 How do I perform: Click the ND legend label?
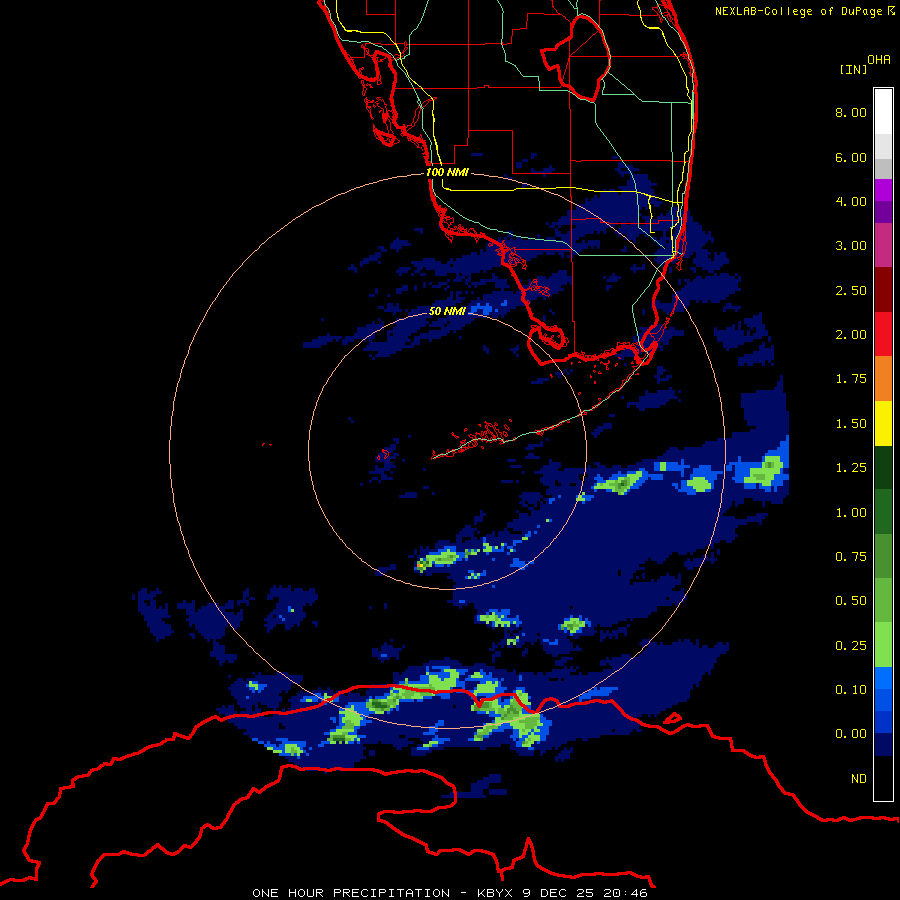coord(859,779)
